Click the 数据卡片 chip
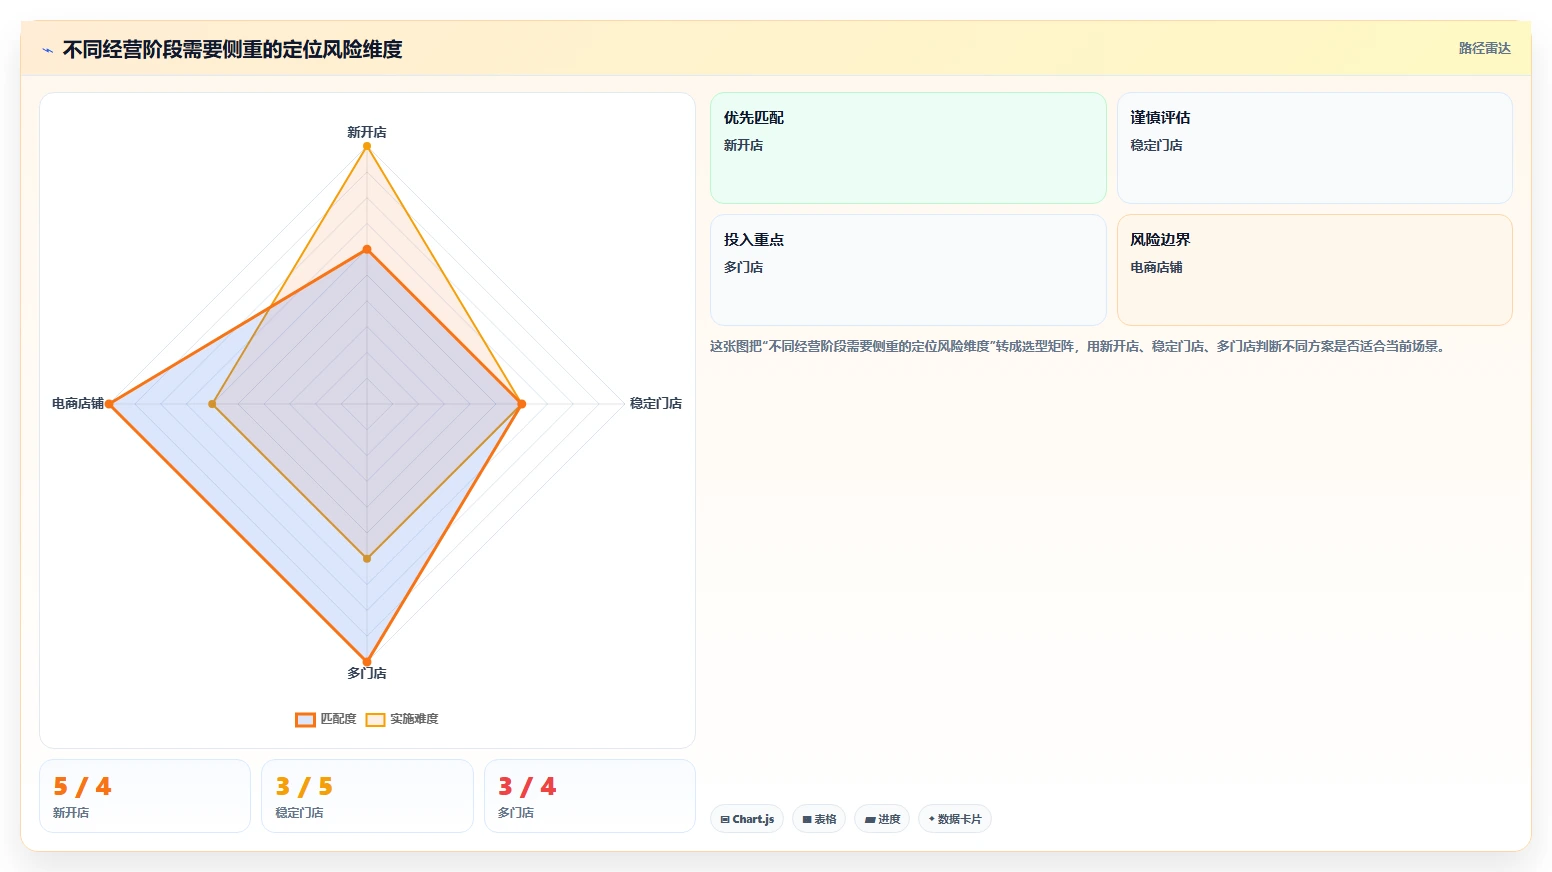The width and height of the screenshot is (1552, 872). (955, 819)
